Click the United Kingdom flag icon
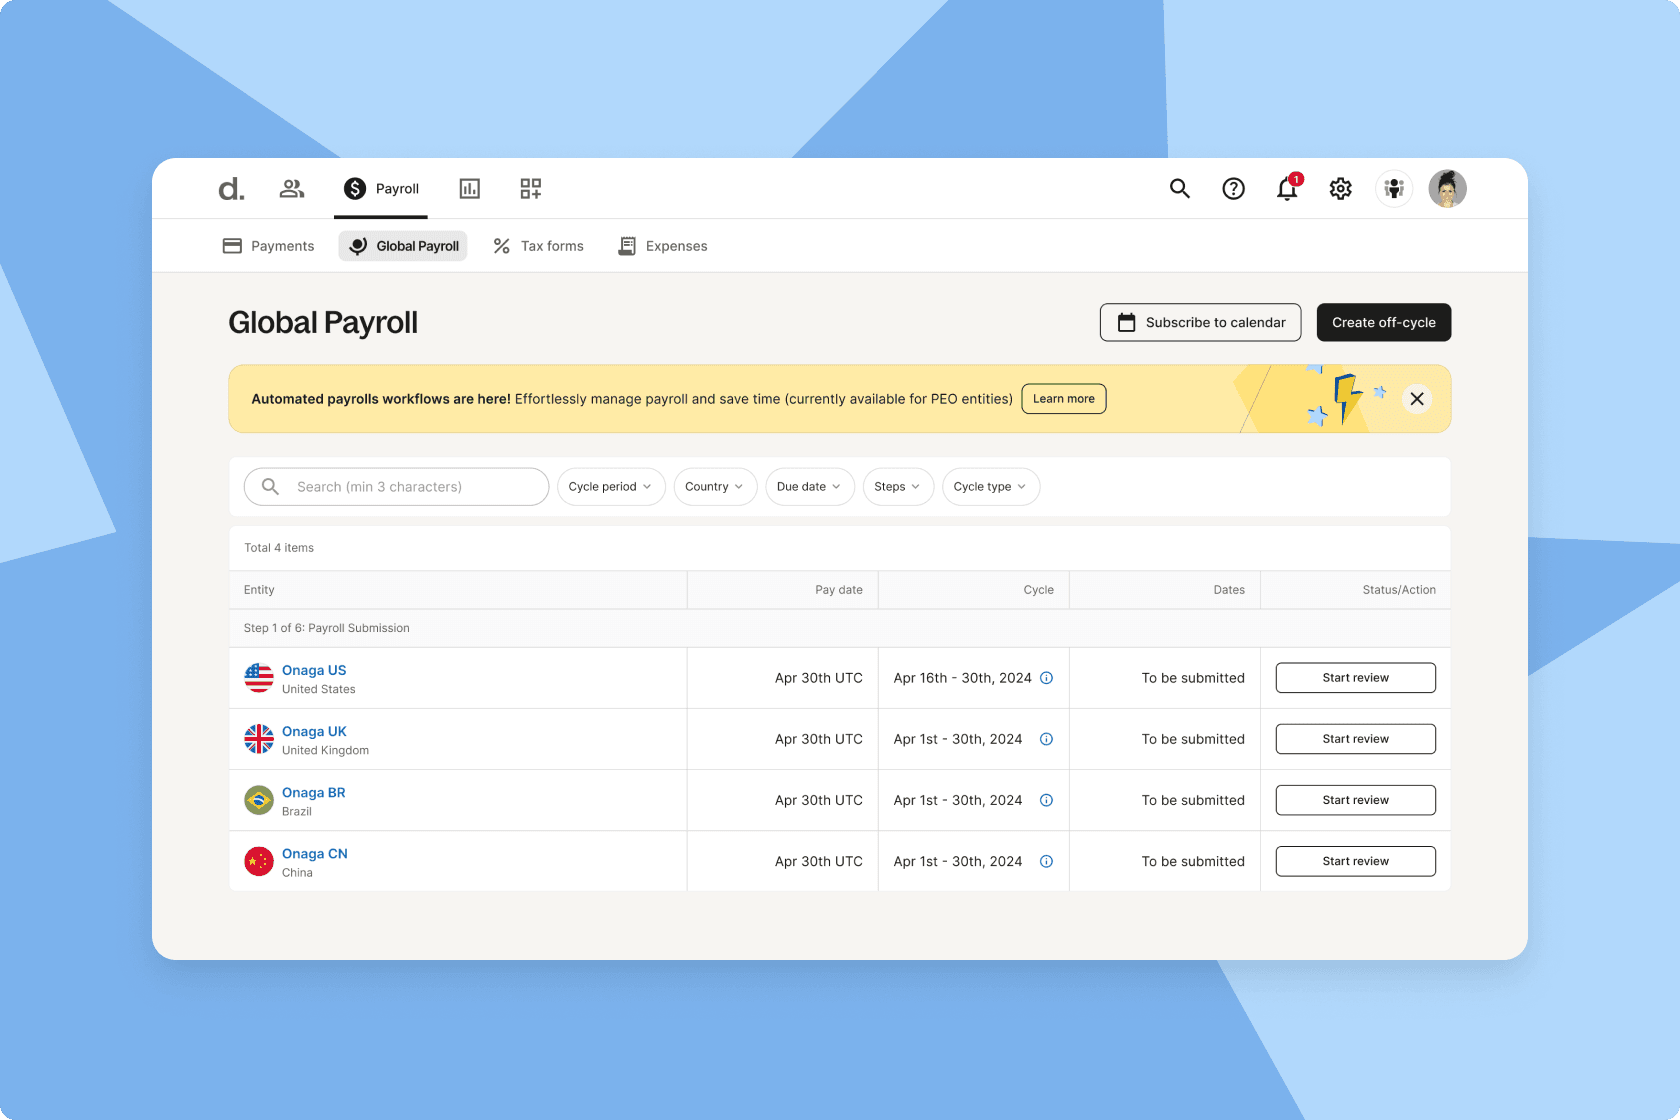 259,739
